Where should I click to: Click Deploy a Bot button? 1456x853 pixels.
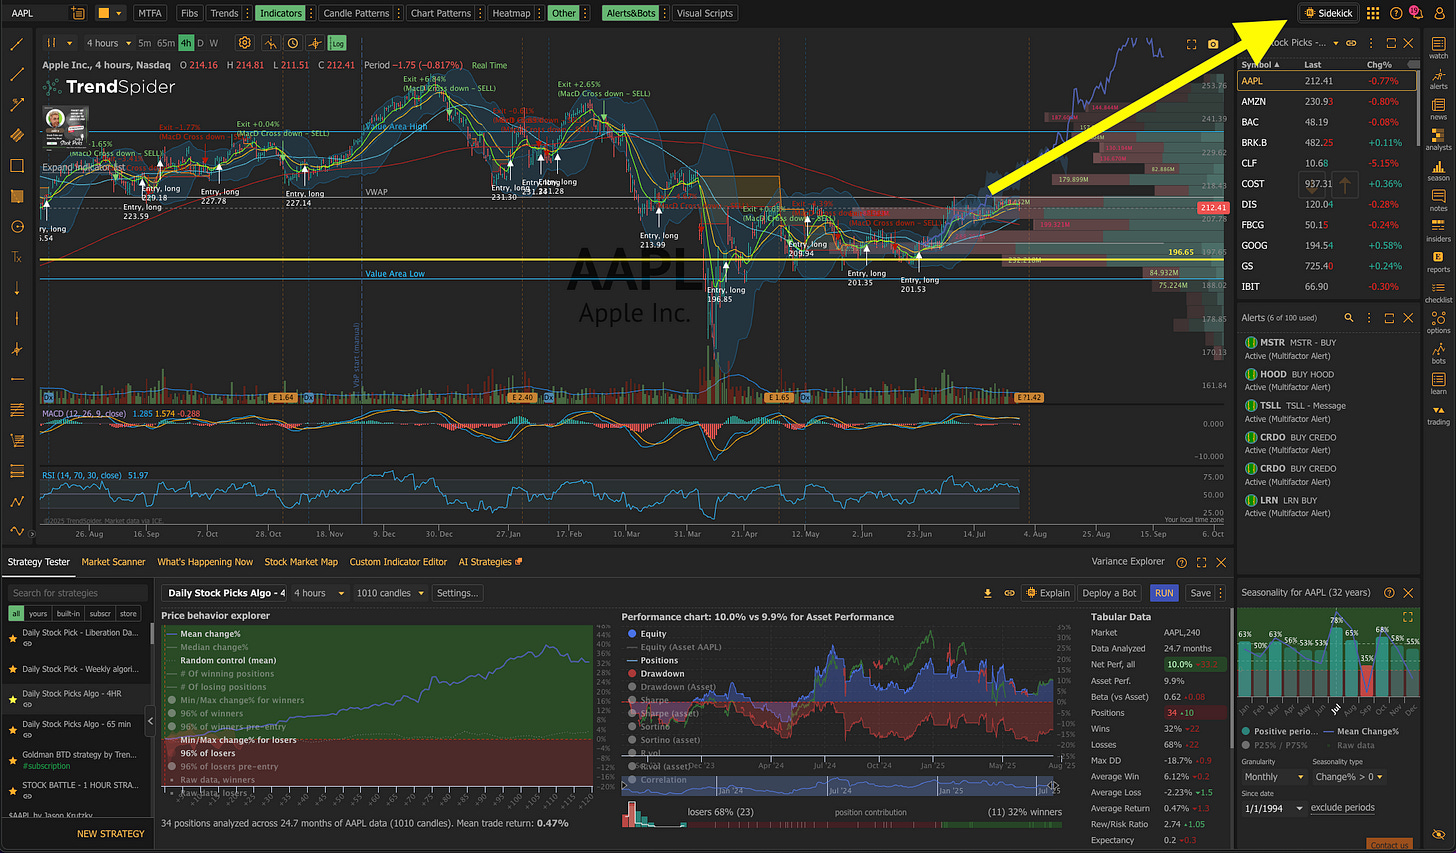[1109, 593]
